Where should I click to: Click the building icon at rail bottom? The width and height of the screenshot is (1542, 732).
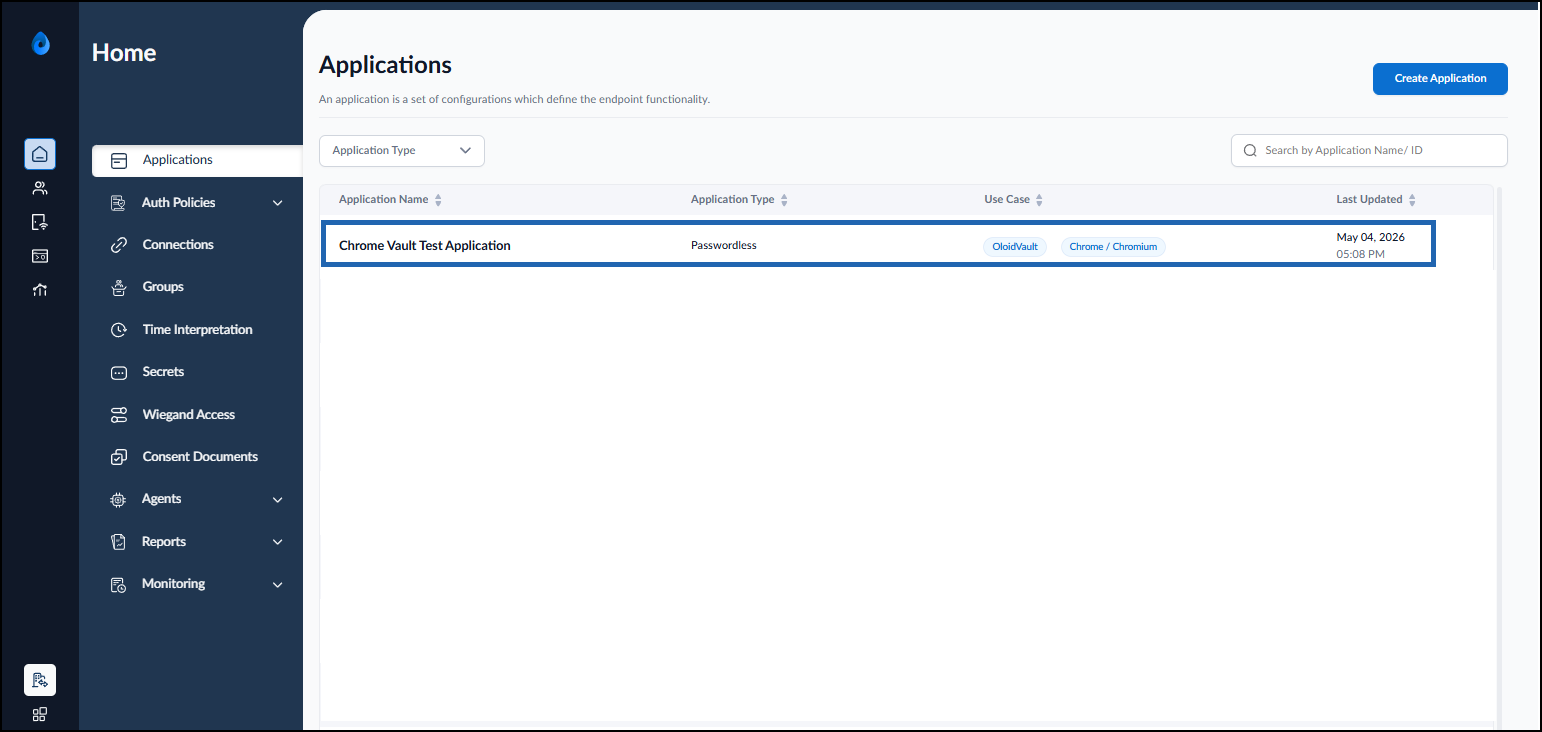[x=40, y=680]
